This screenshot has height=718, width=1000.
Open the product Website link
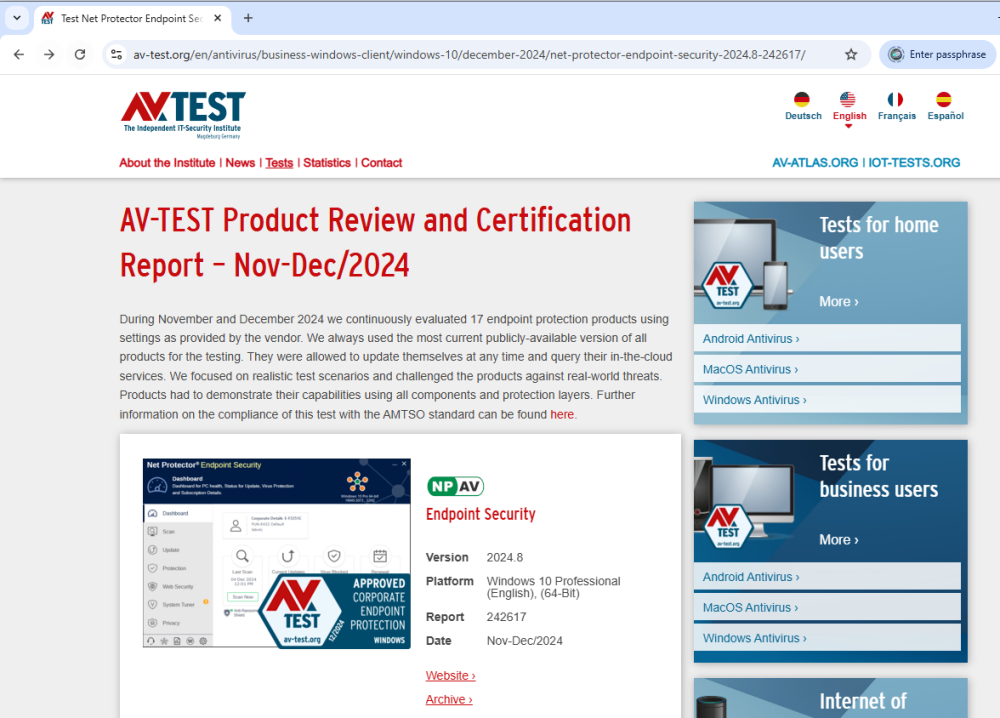(450, 675)
